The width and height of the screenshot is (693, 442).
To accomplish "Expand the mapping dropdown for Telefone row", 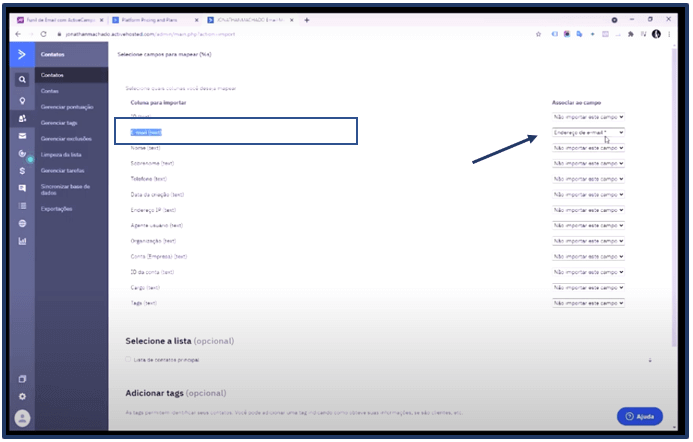I will pyautogui.click(x=588, y=178).
